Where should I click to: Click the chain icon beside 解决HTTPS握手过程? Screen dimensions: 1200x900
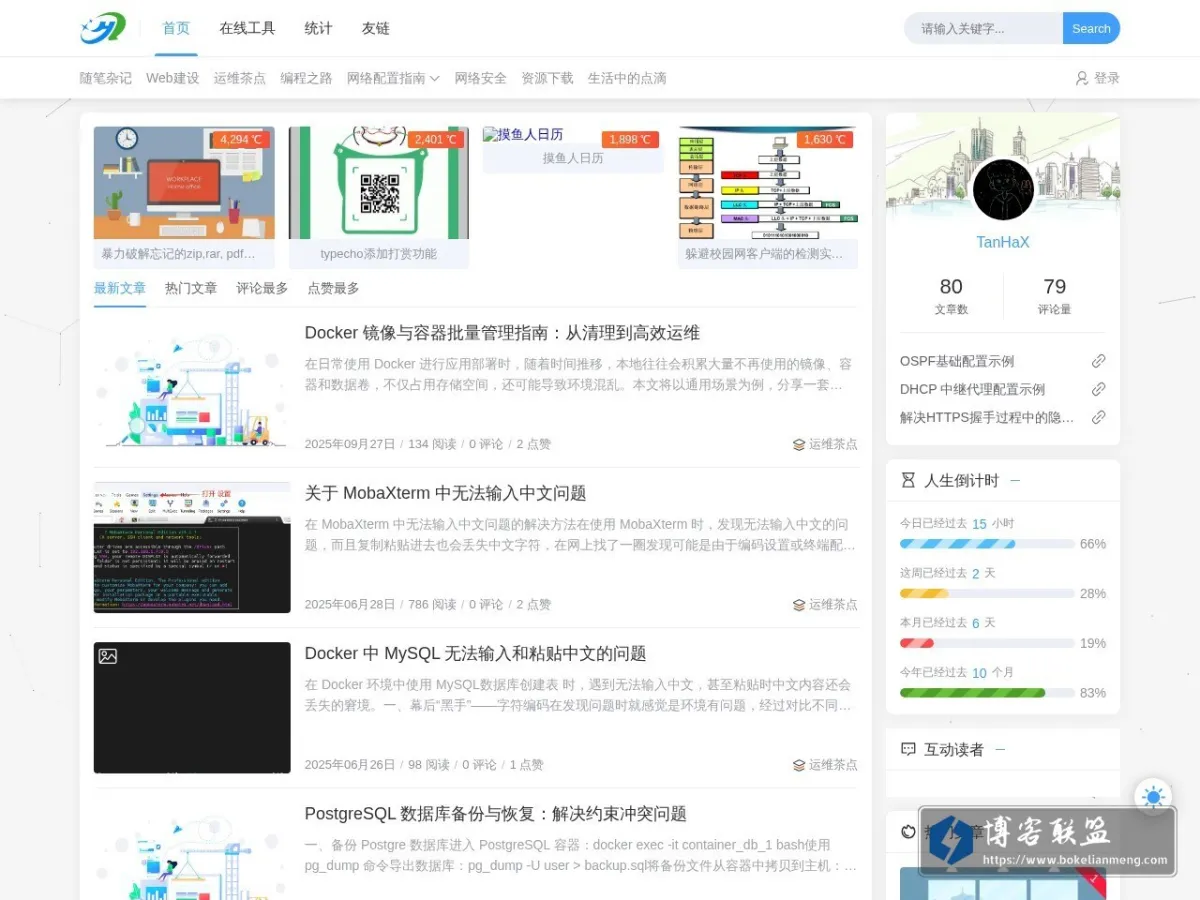point(1098,417)
